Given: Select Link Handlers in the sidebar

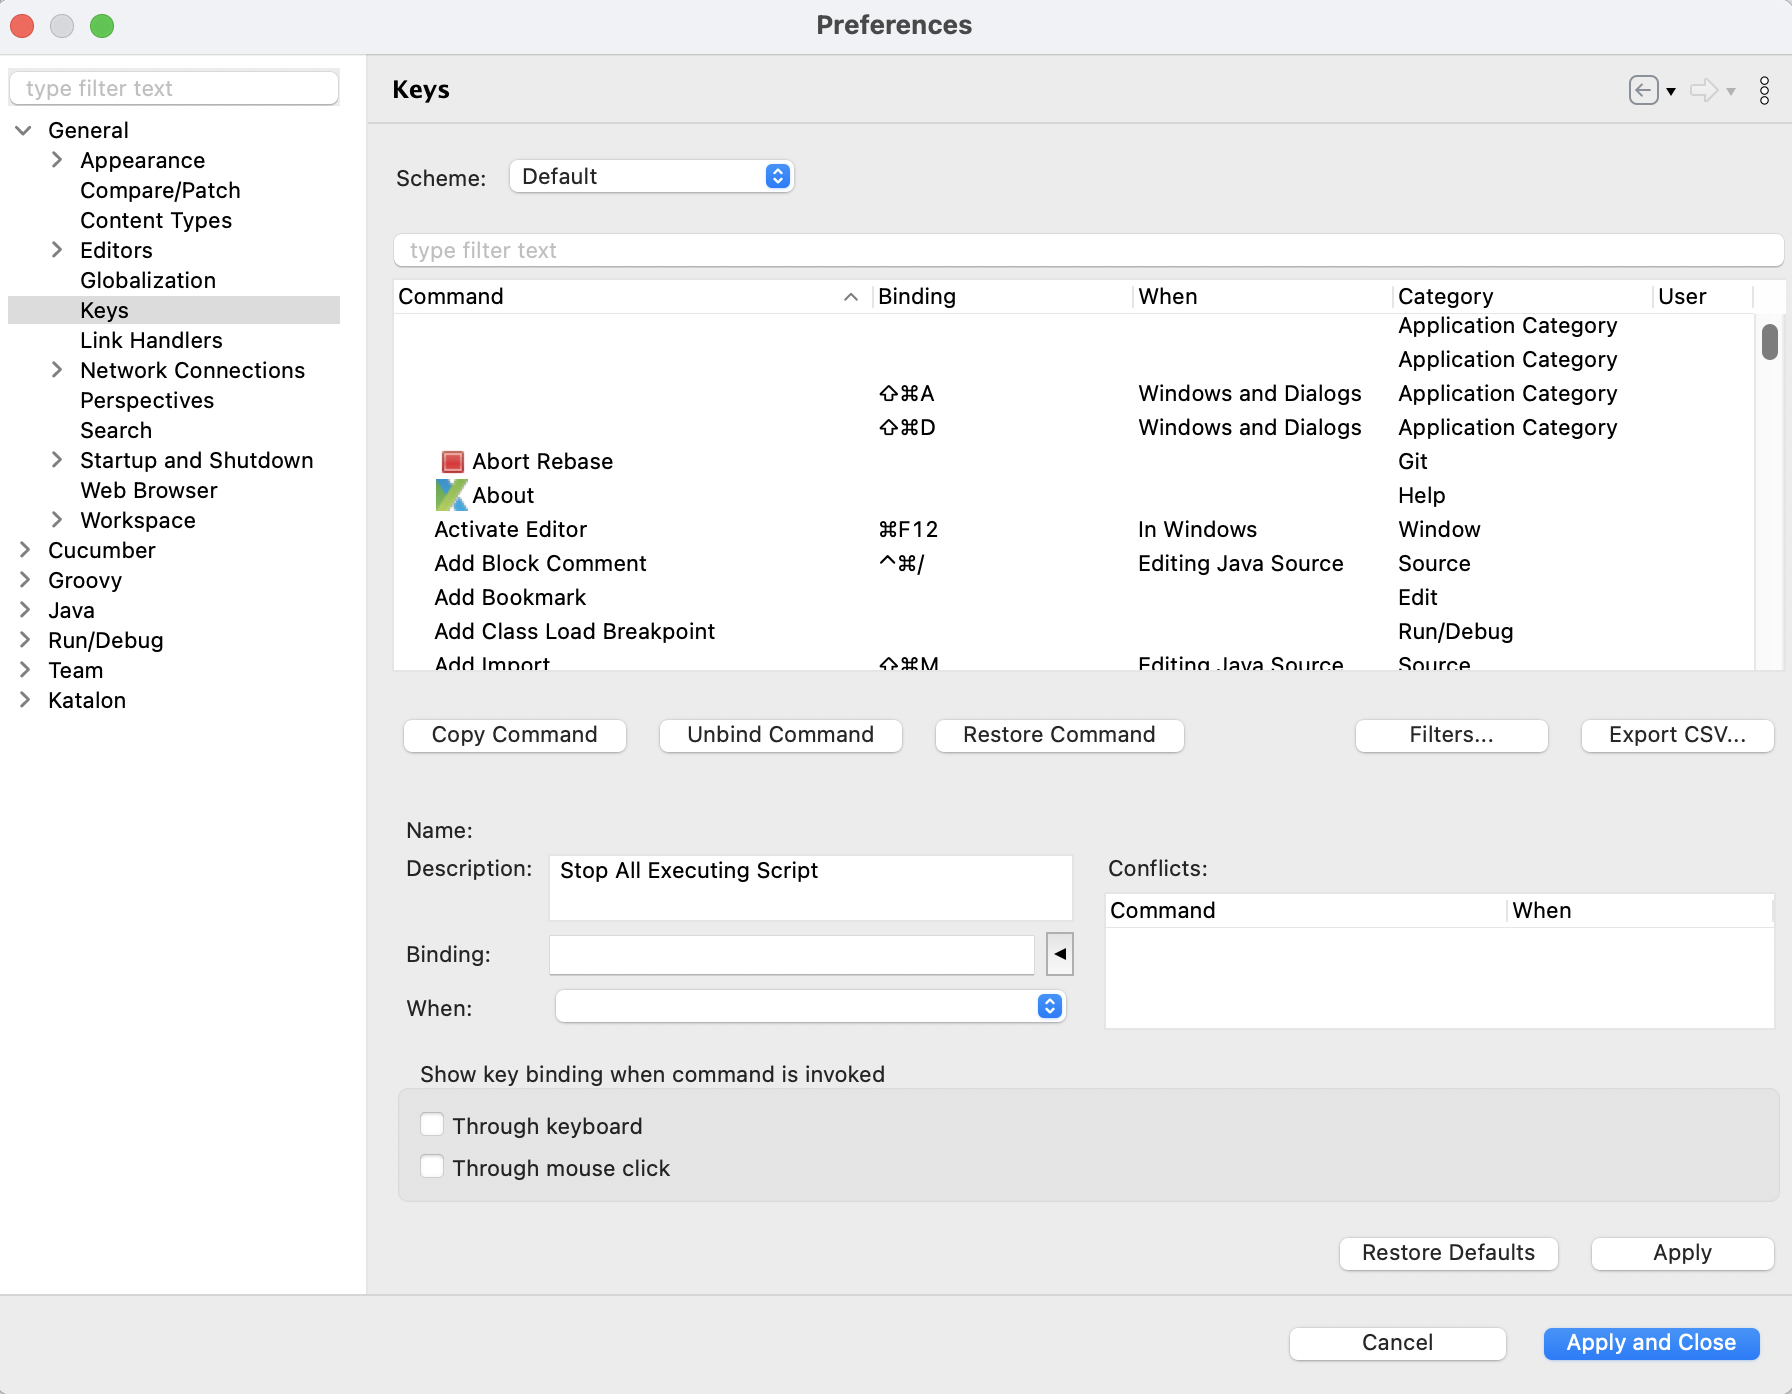Looking at the screenshot, I should click(x=151, y=340).
